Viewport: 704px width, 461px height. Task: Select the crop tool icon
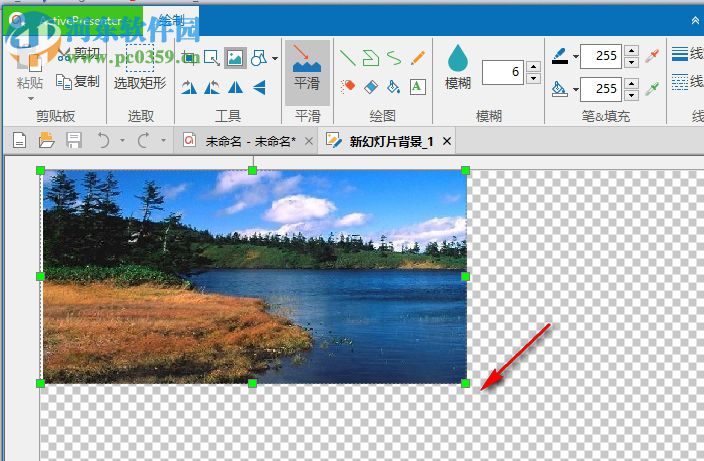coord(190,57)
